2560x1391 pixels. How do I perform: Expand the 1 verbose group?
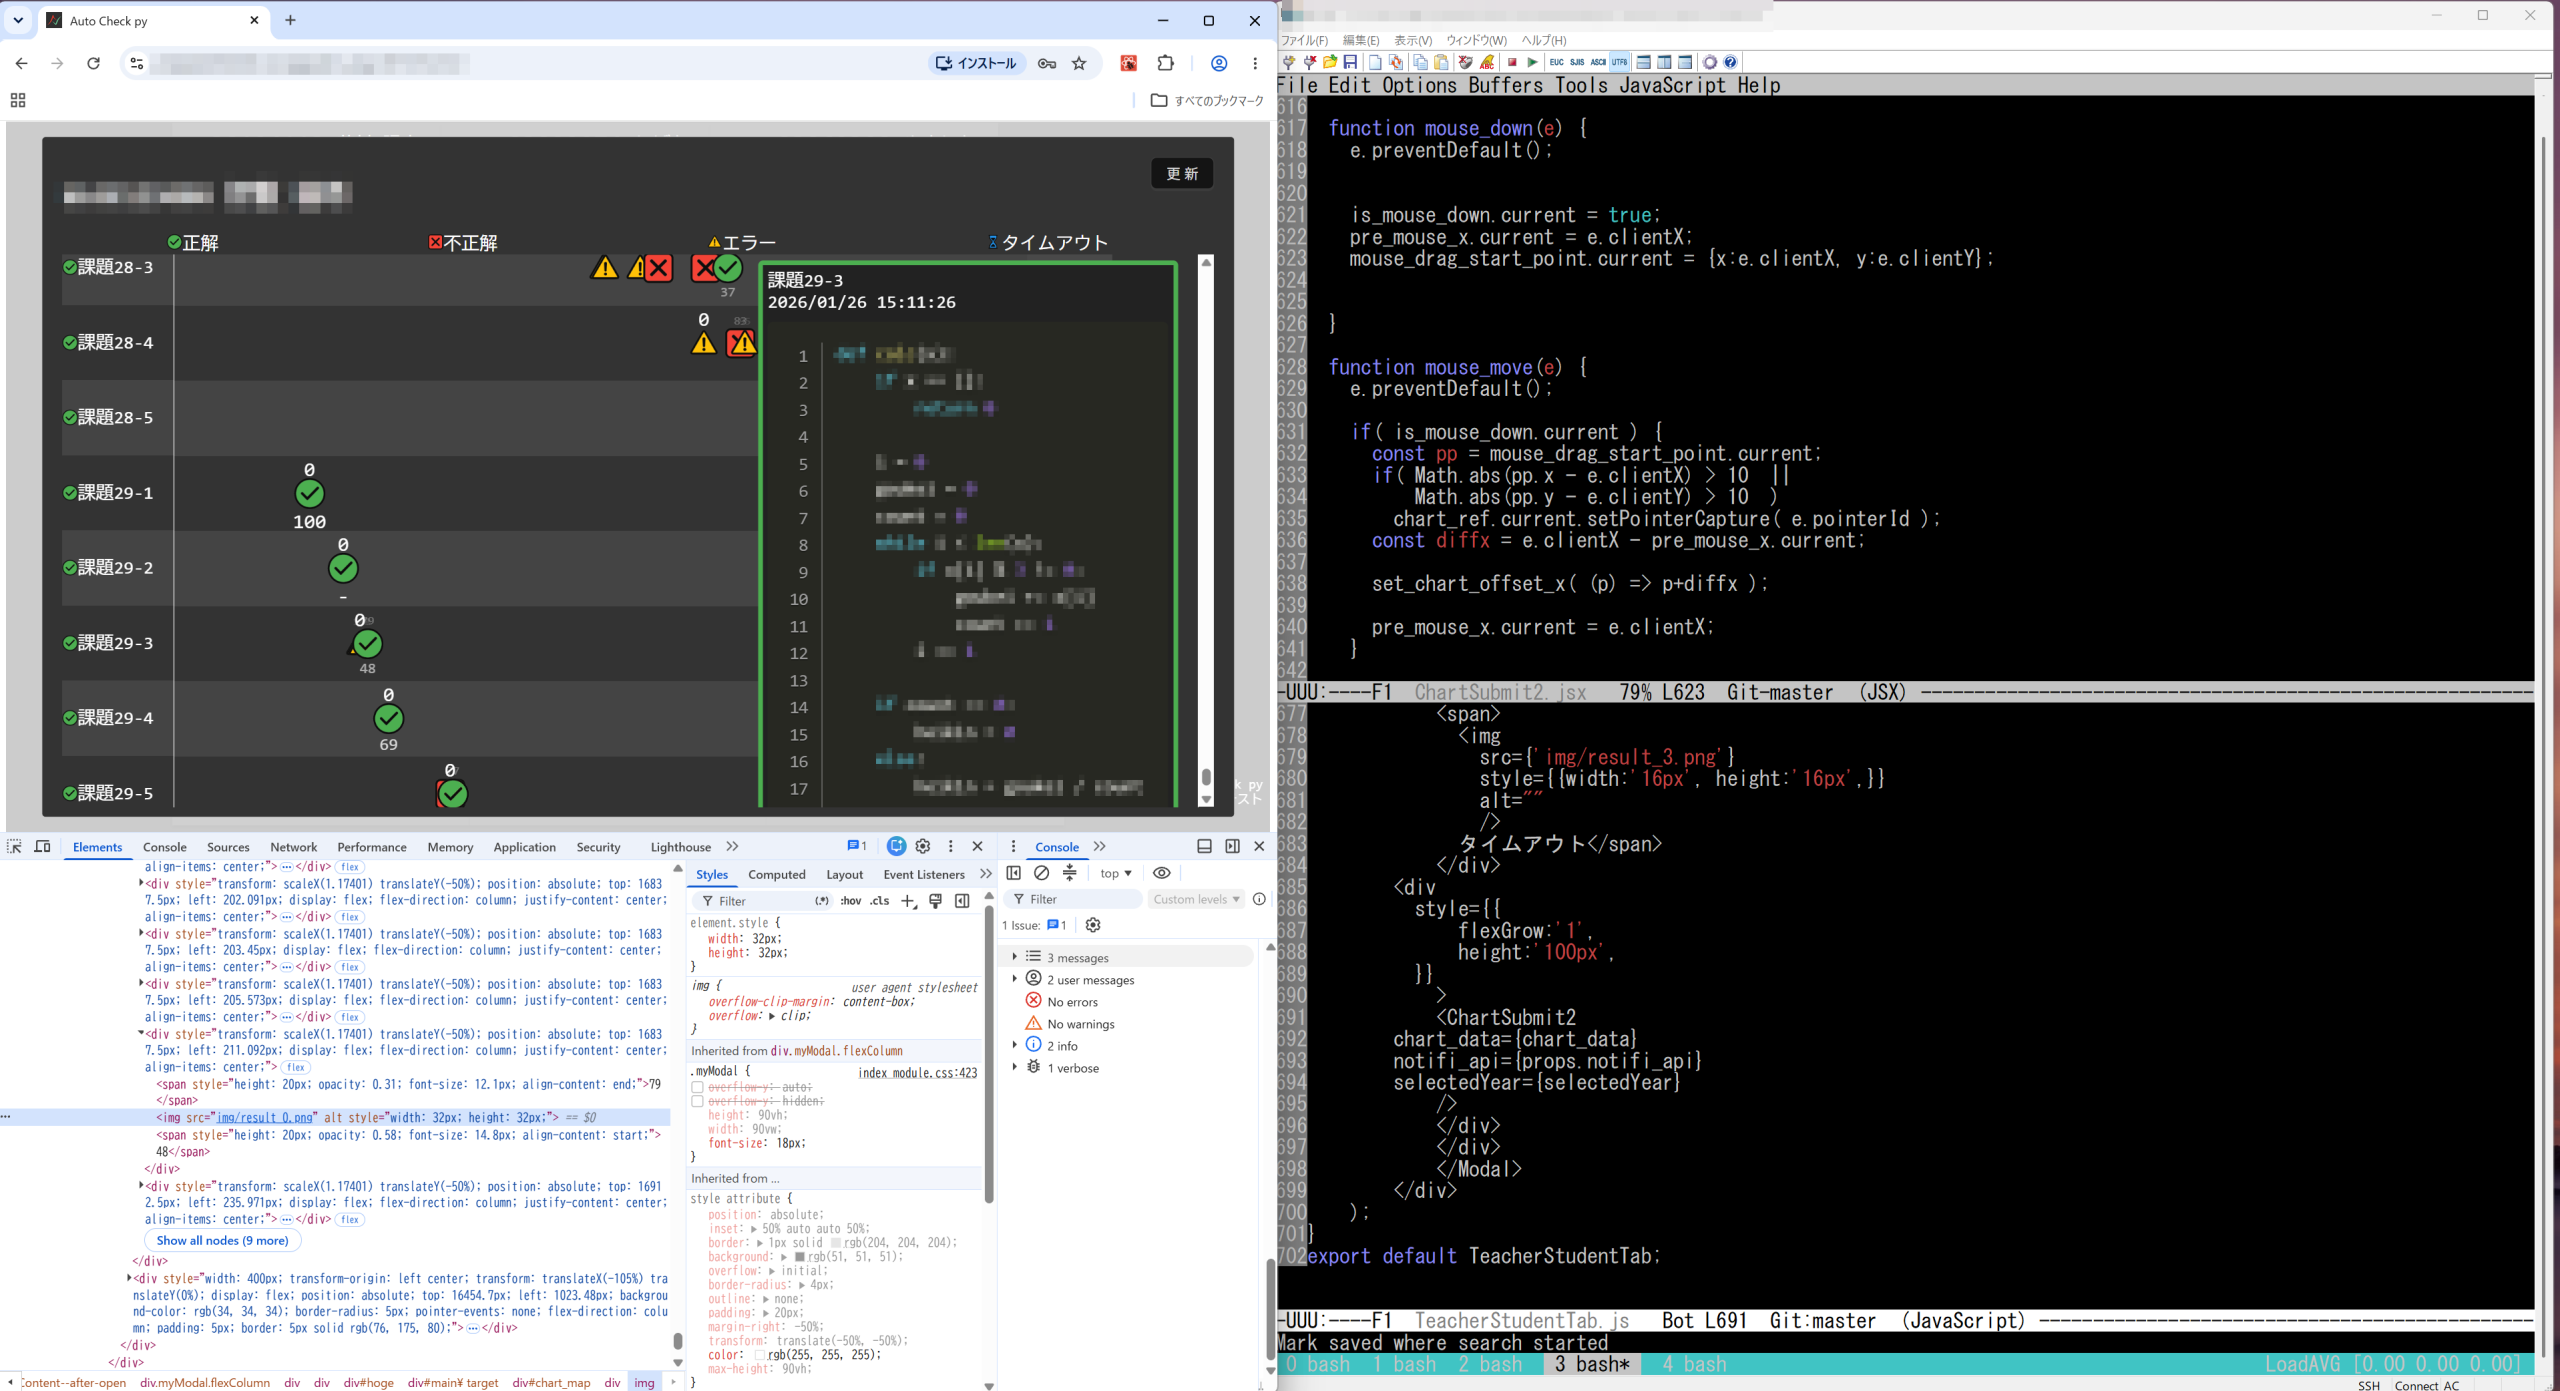[1015, 1067]
